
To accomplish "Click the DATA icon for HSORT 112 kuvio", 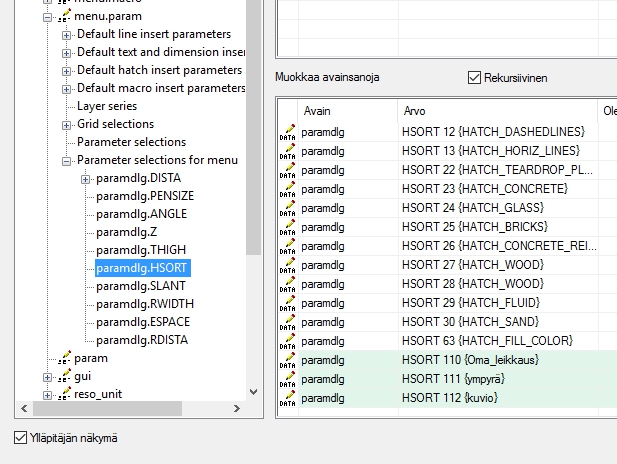I will pos(286,398).
